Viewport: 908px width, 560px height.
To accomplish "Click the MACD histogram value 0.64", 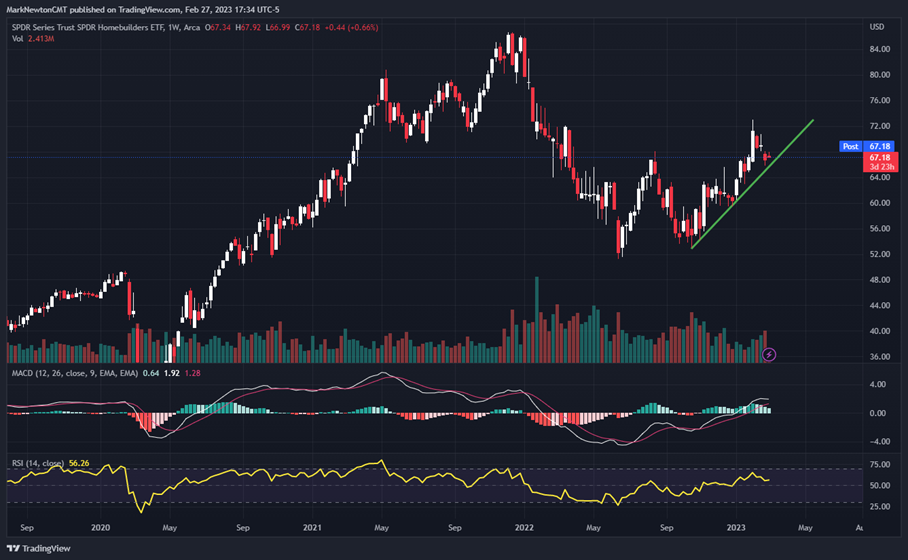I will (x=151, y=373).
